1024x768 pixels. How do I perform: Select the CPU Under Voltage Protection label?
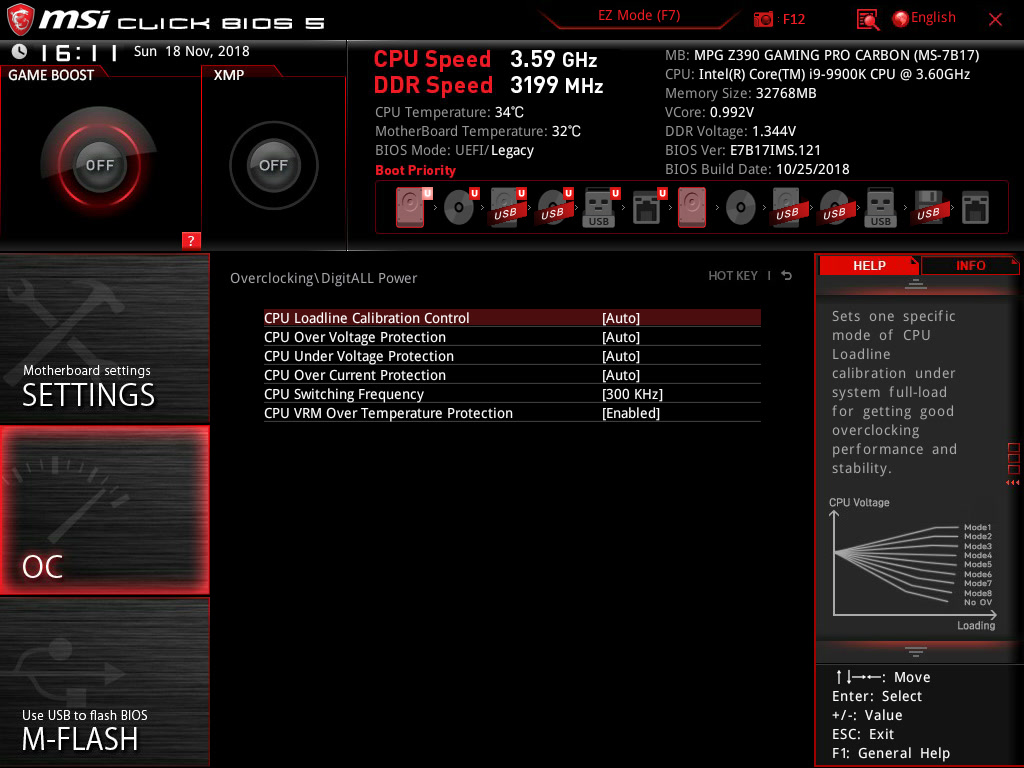click(x=359, y=356)
